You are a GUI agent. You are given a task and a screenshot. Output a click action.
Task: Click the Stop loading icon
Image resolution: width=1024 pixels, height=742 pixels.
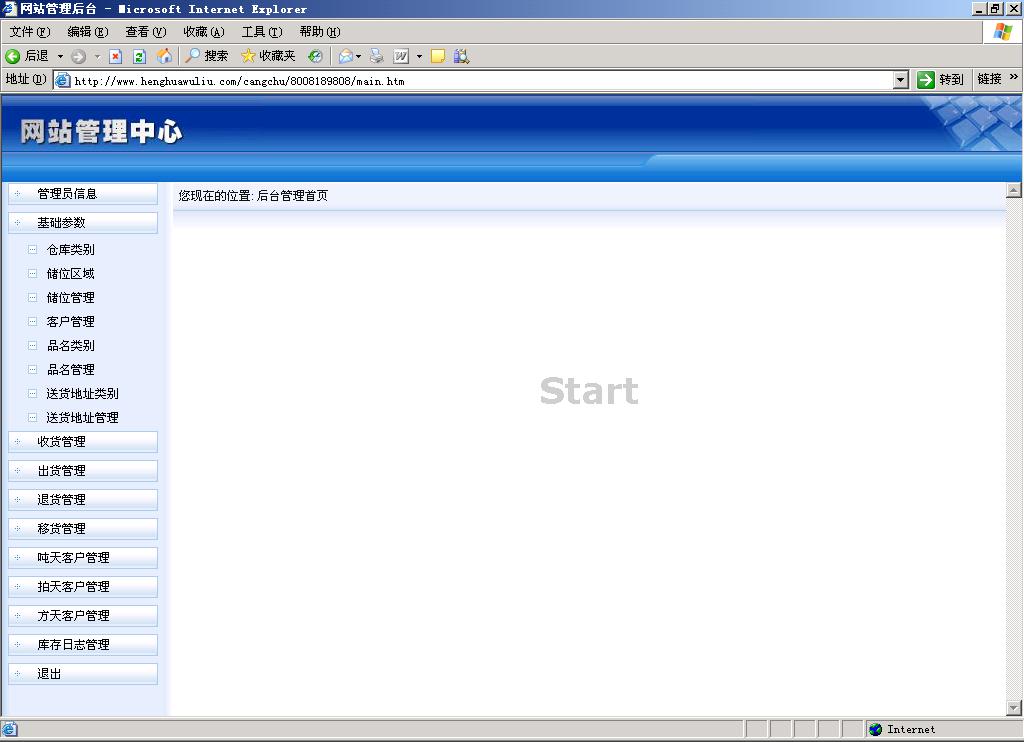116,56
